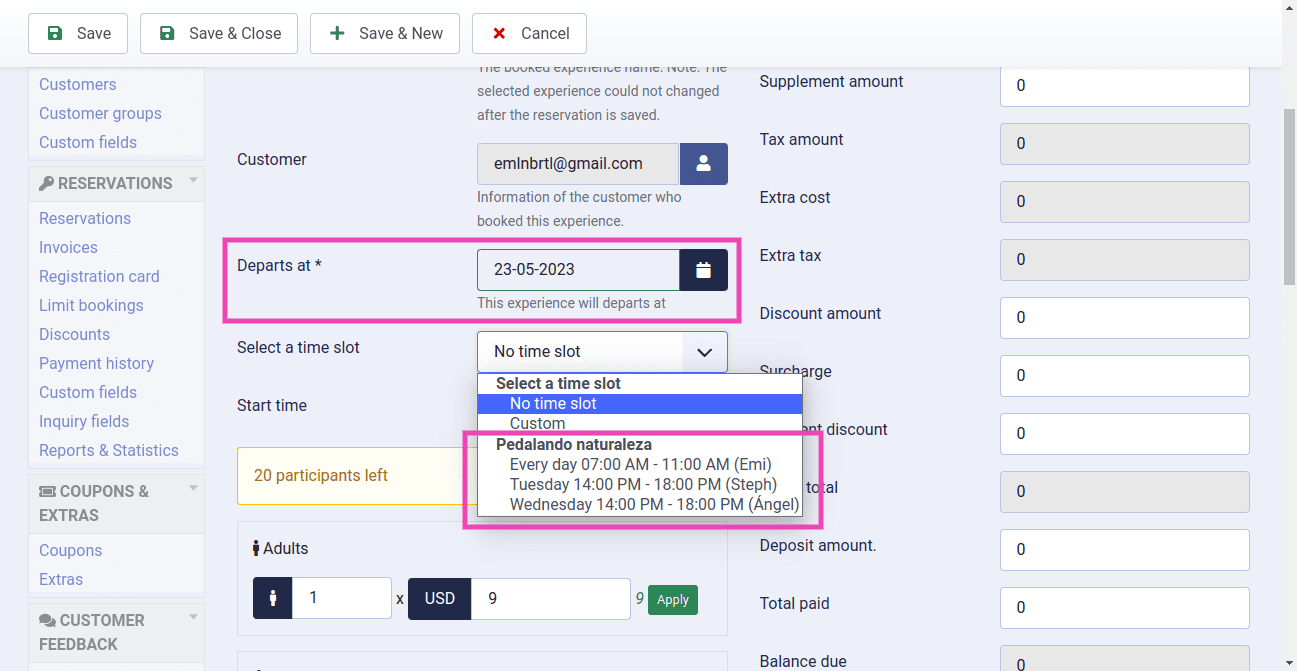1297x671 pixels.
Task: Apply the adults price
Action: [x=672, y=599]
